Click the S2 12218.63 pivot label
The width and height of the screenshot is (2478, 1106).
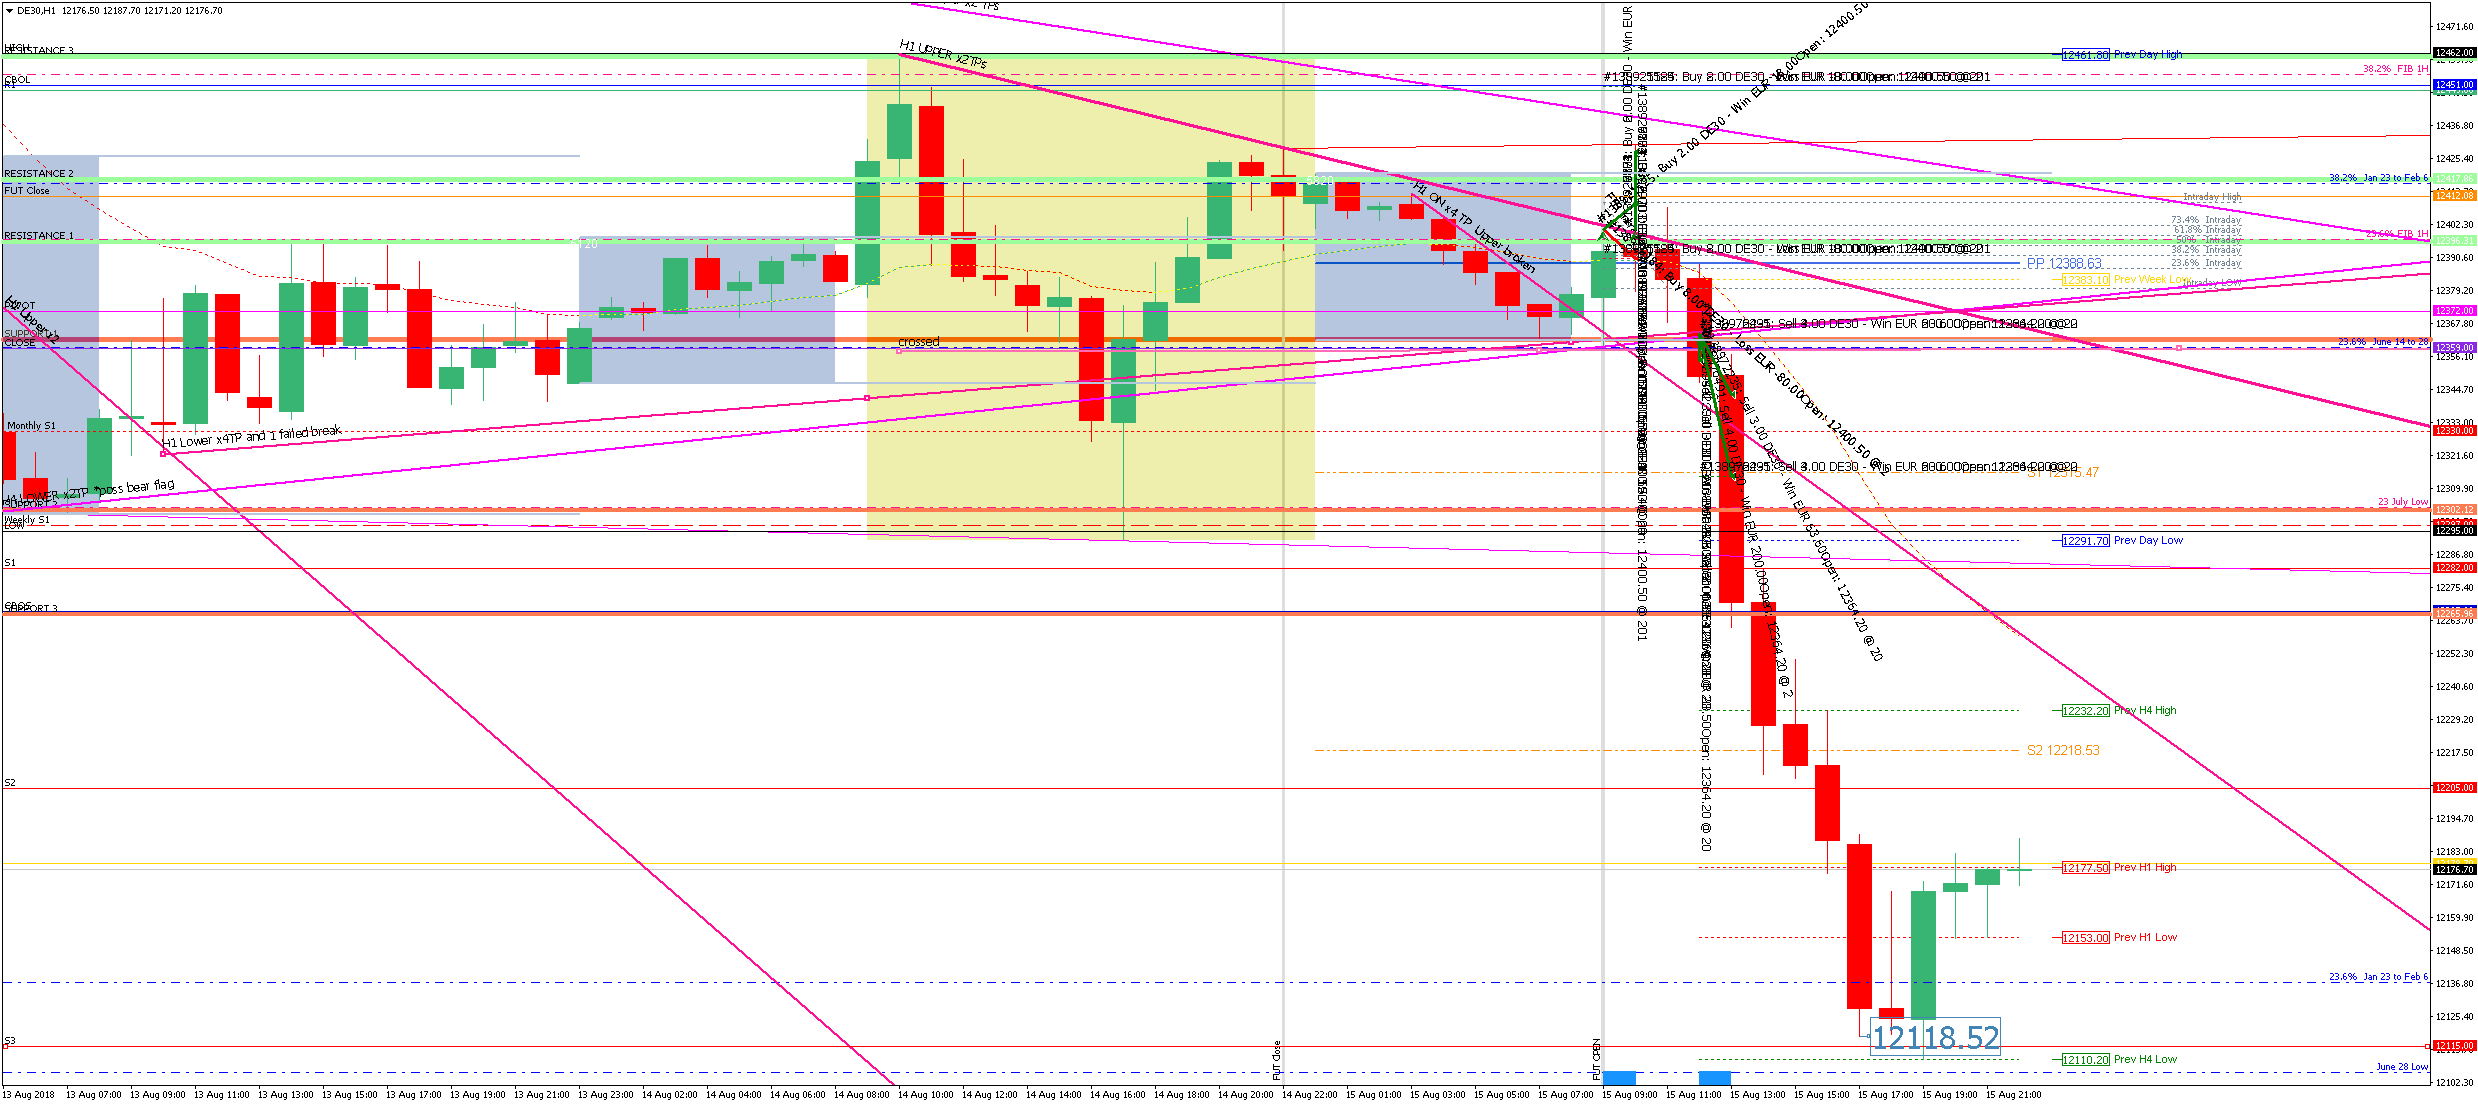(2062, 751)
